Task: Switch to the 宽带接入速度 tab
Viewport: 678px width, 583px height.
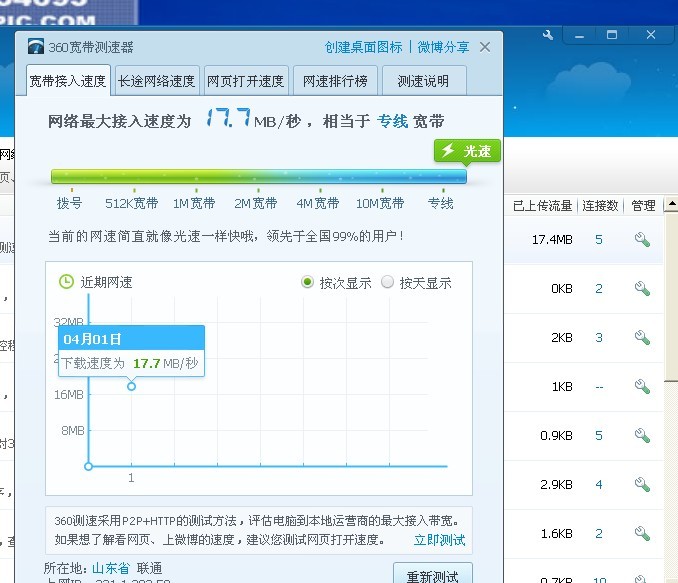Action: point(68,80)
